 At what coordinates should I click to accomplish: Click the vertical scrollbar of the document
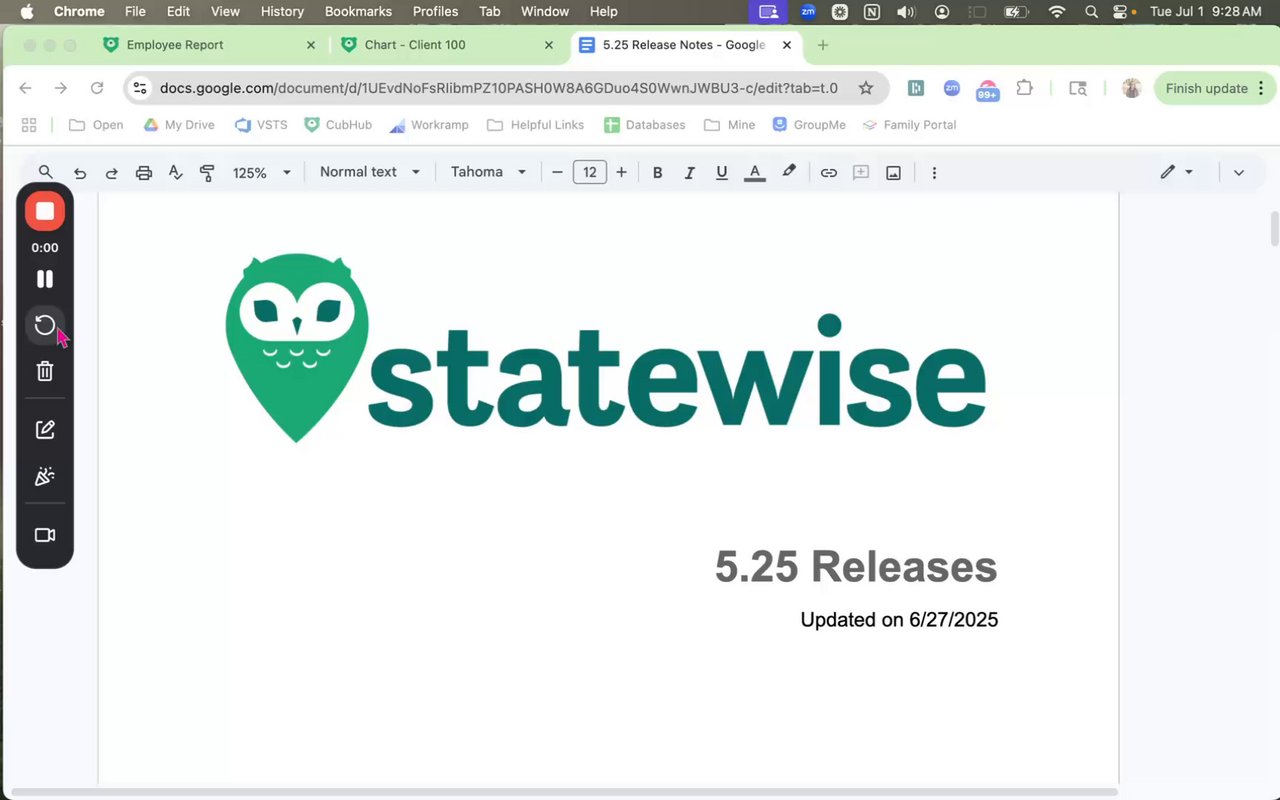(x=1274, y=229)
